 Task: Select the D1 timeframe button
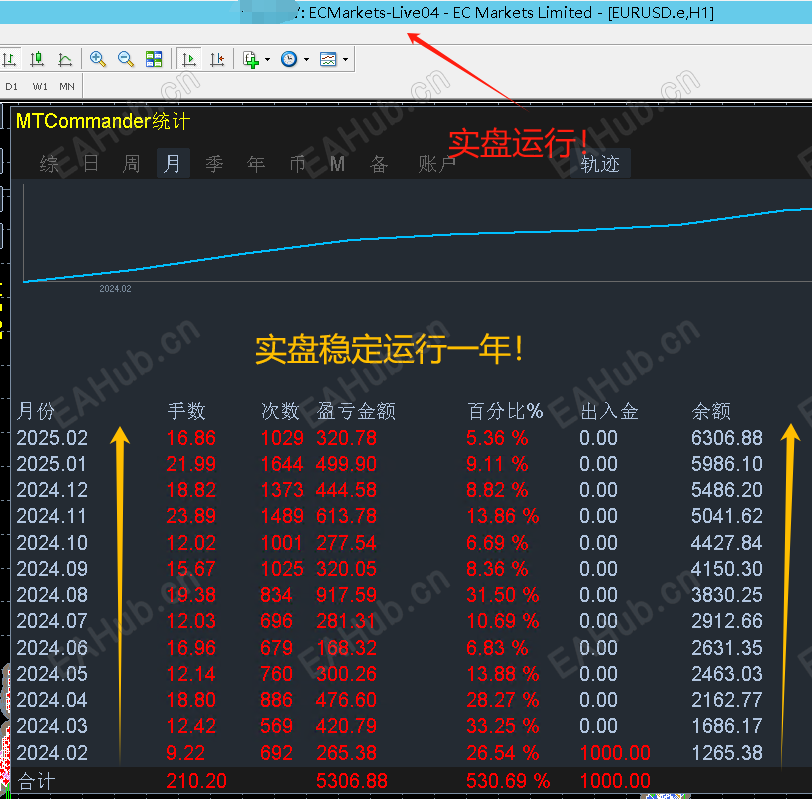(11, 86)
